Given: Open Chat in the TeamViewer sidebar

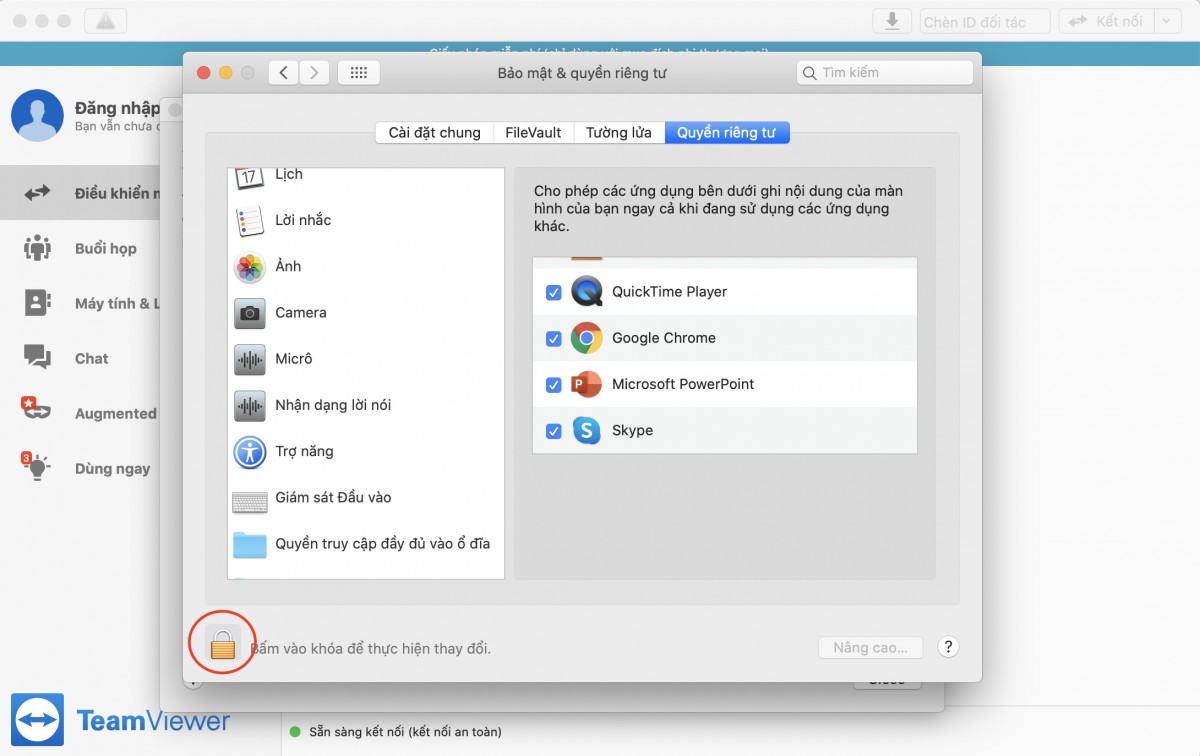Looking at the screenshot, I should (90, 358).
